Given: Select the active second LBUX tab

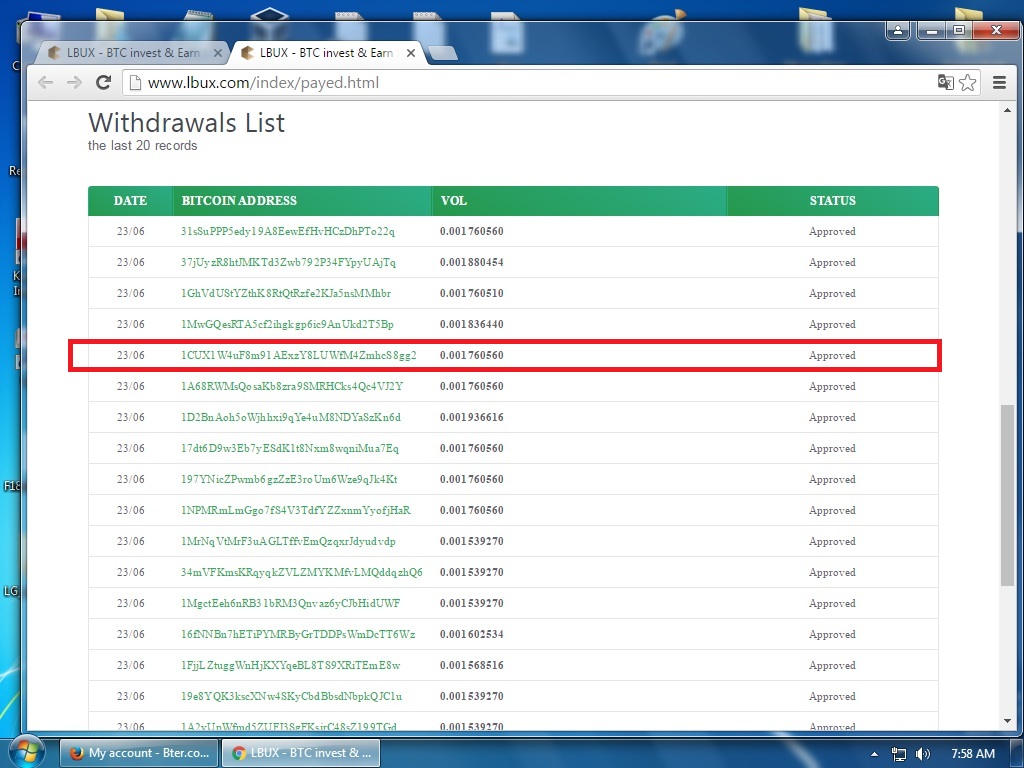Looking at the screenshot, I should click(327, 53).
